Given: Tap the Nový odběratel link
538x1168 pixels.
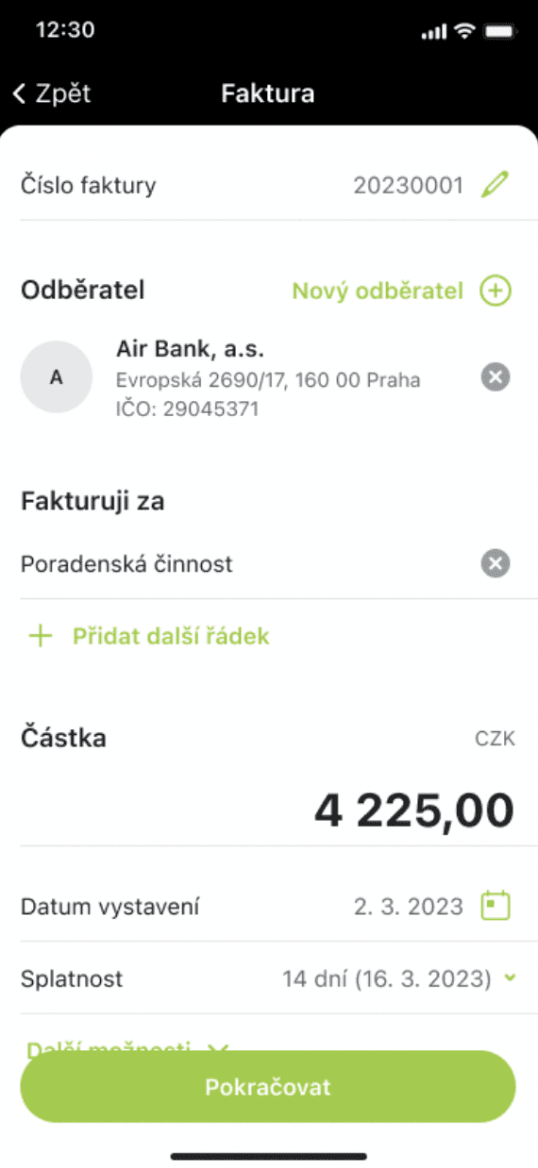Looking at the screenshot, I should coord(378,291).
